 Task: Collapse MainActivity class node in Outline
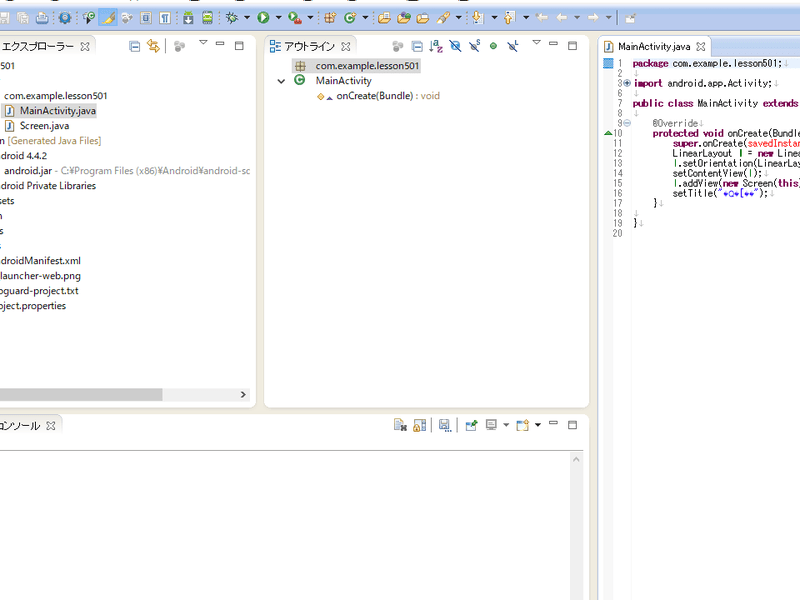[x=282, y=81]
